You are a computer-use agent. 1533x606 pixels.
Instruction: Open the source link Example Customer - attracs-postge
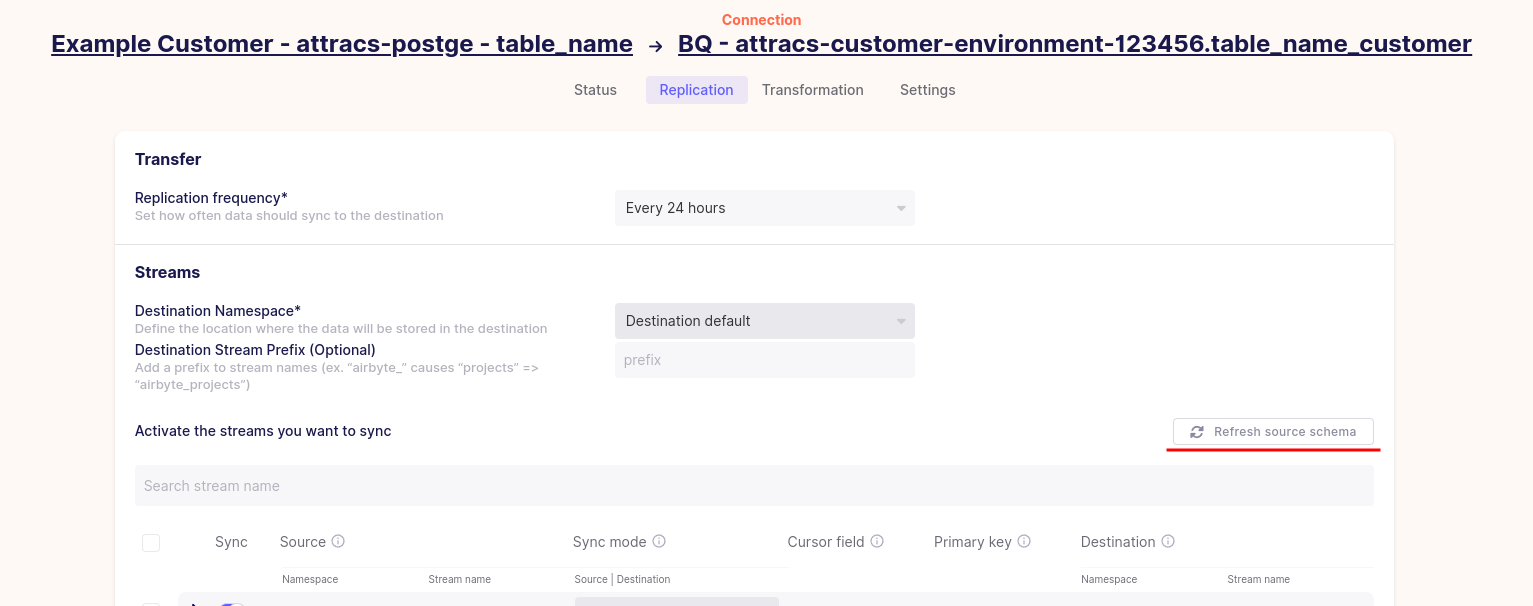(342, 44)
